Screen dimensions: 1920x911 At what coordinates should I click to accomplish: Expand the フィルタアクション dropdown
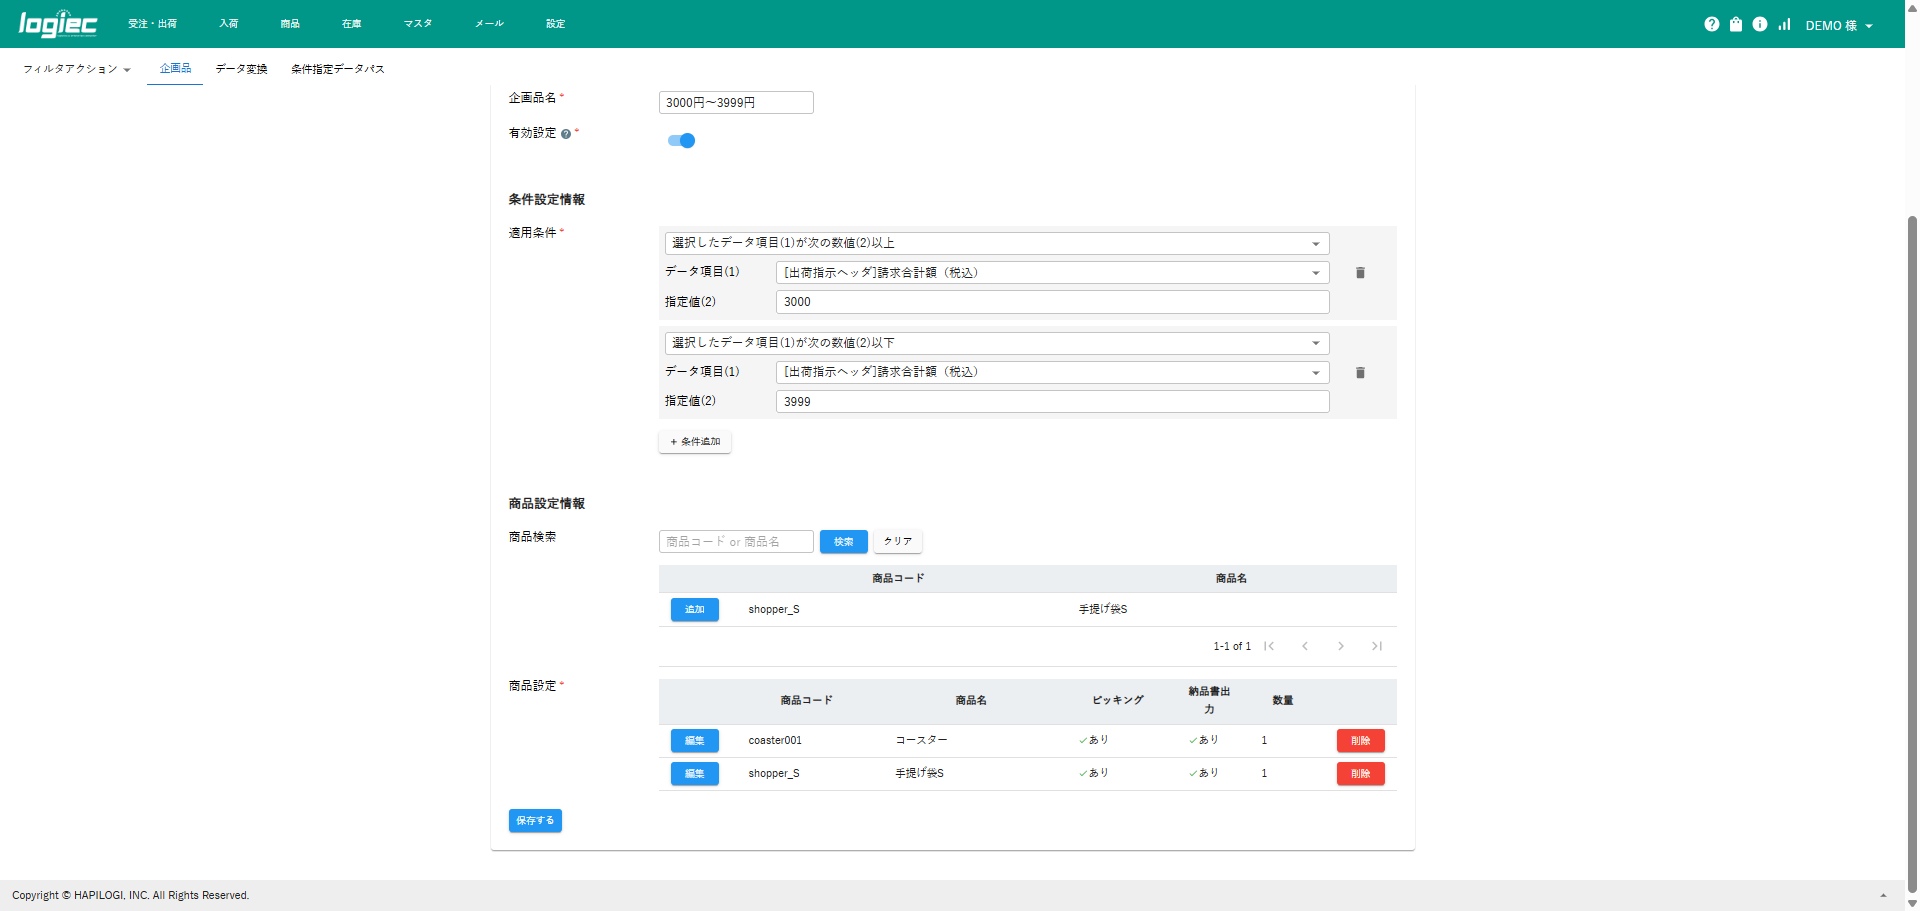pyautogui.click(x=77, y=69)
